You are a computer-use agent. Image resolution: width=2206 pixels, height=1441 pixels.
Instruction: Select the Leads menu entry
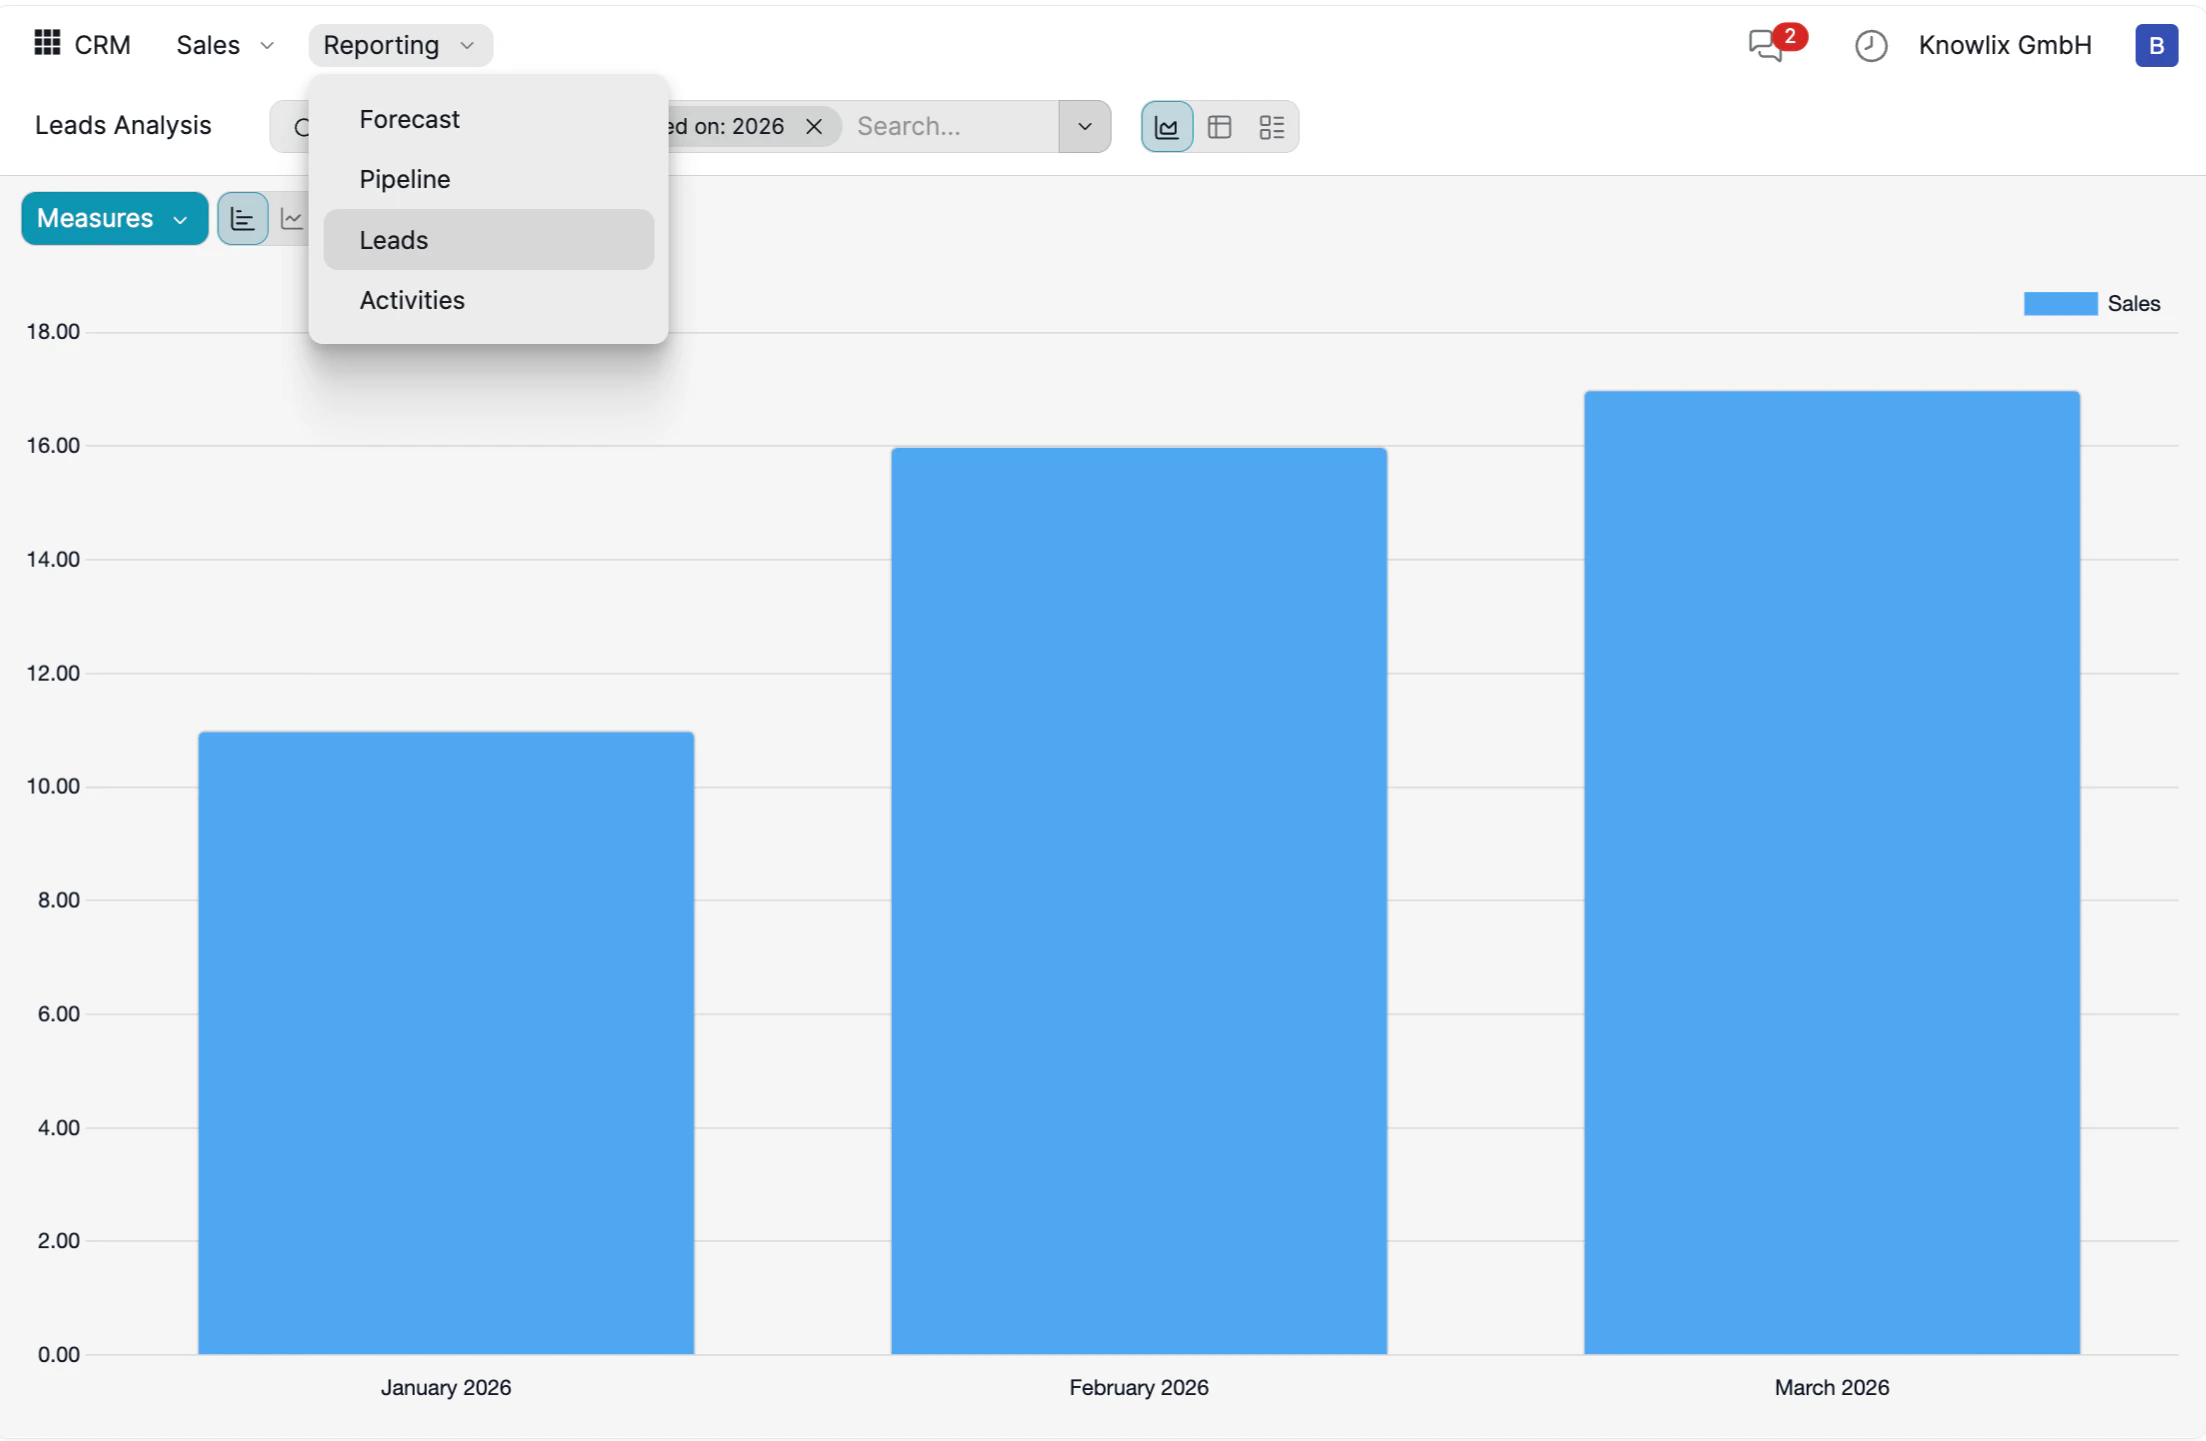pyautogui.click(x=393, y=239)
